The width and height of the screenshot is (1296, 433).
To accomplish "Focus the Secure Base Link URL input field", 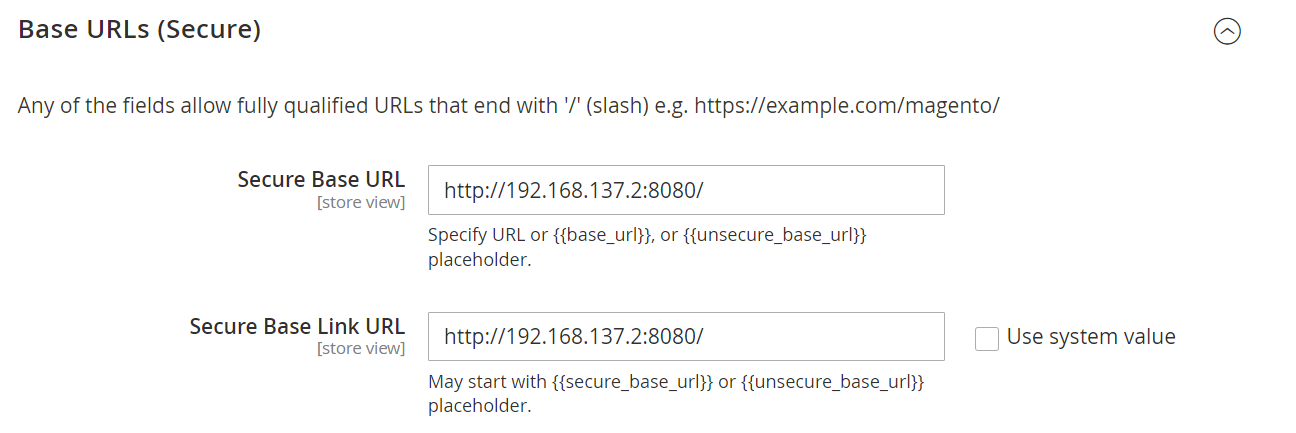I will click(x=686, y=337).
